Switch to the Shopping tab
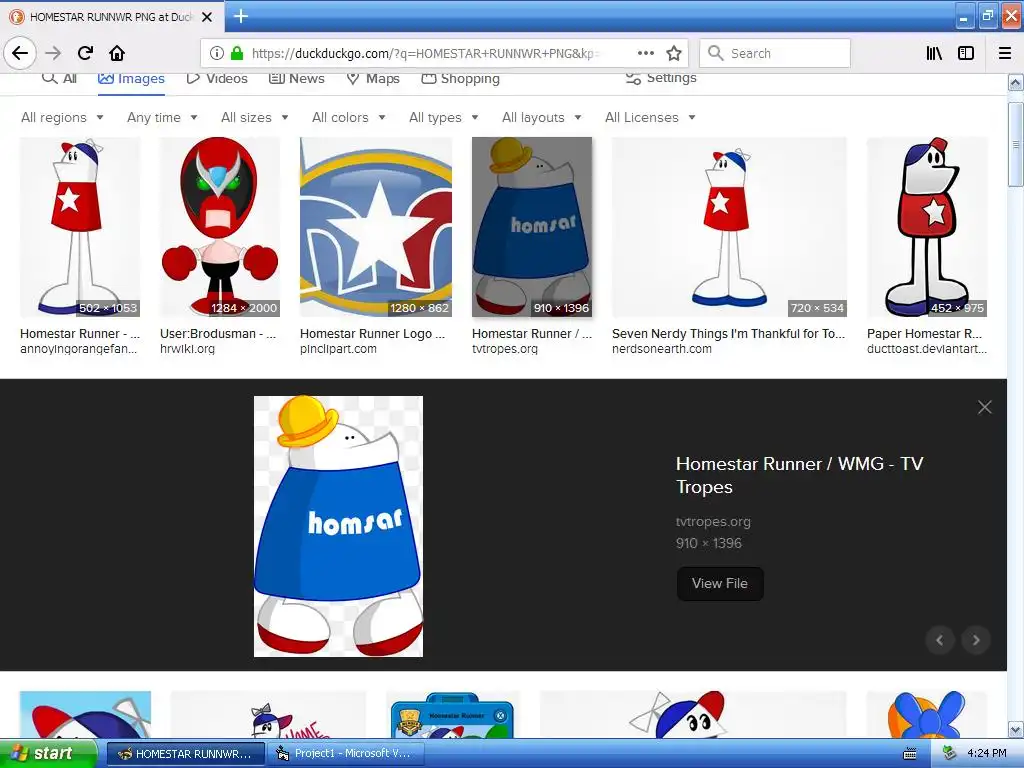 tap(460, 78)
